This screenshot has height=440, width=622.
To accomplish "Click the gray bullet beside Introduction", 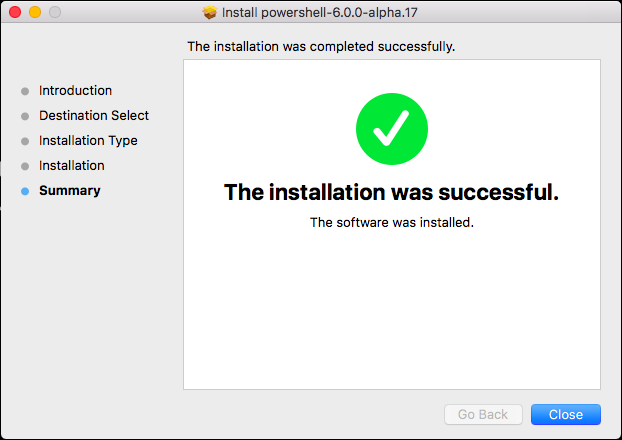I will [25, 91].
